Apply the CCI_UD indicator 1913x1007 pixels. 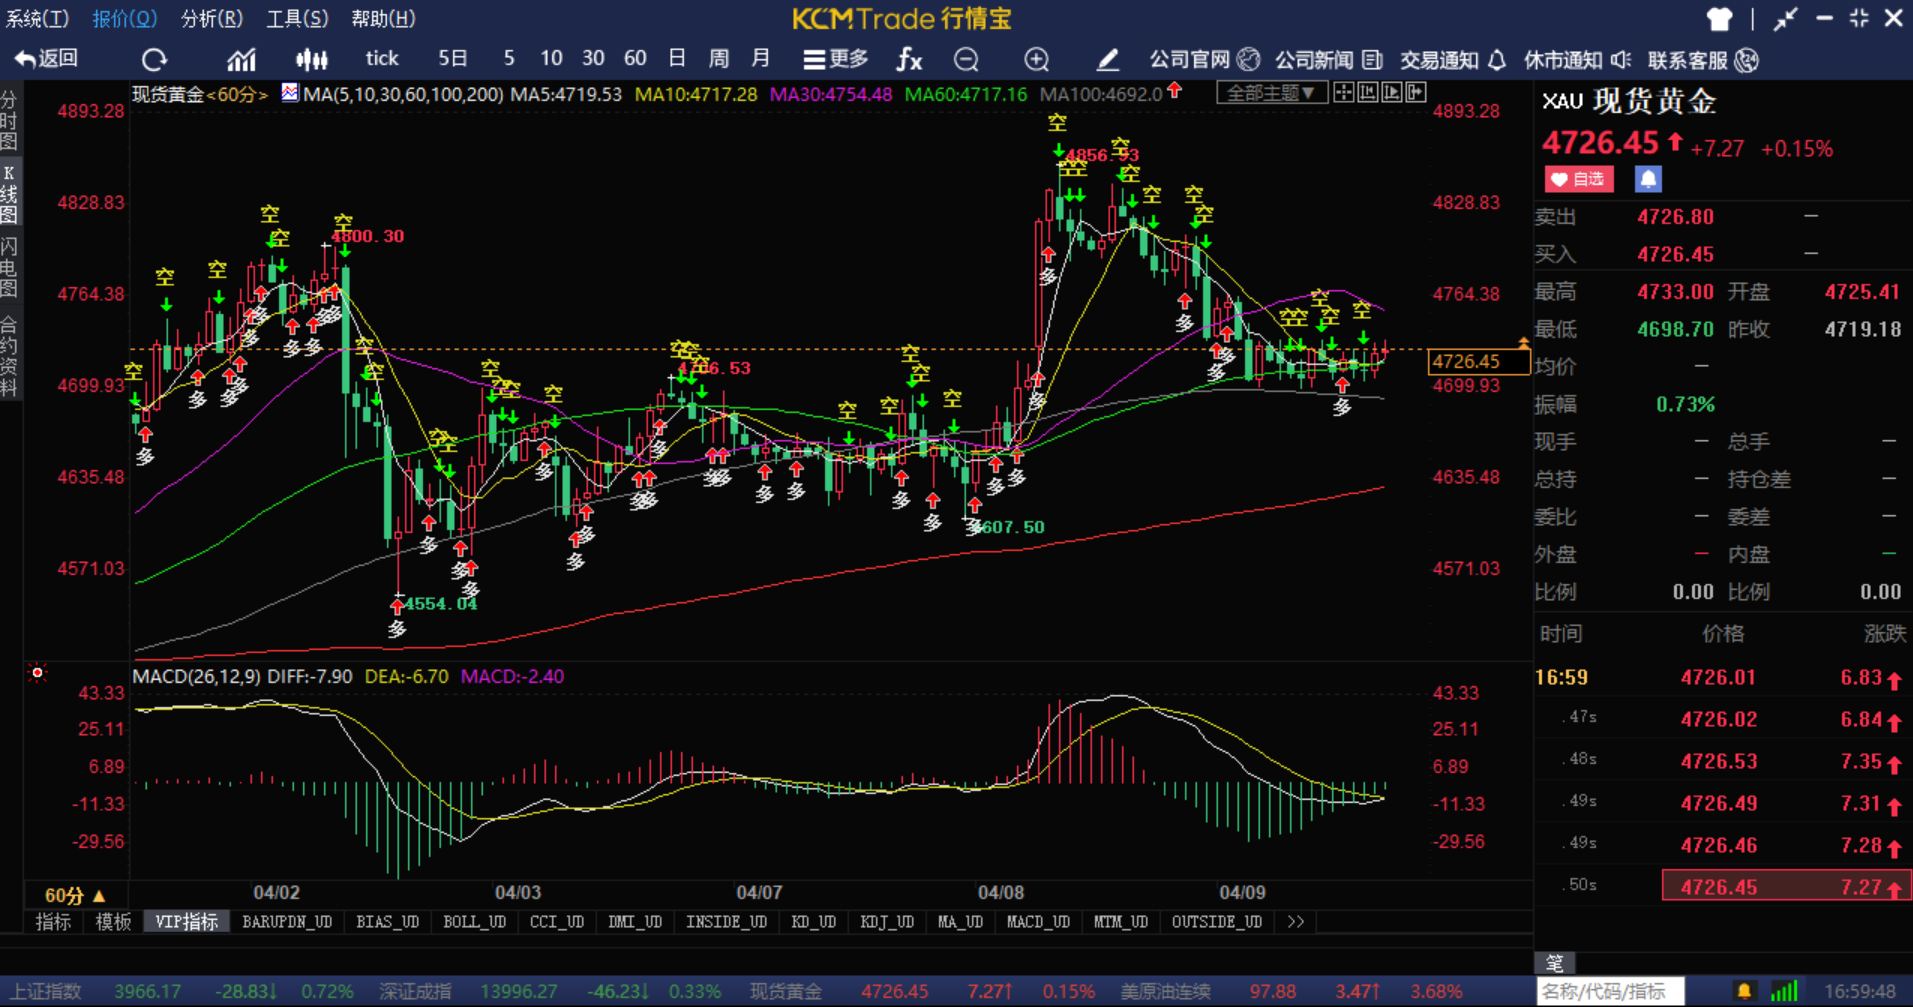click(557, 922)
